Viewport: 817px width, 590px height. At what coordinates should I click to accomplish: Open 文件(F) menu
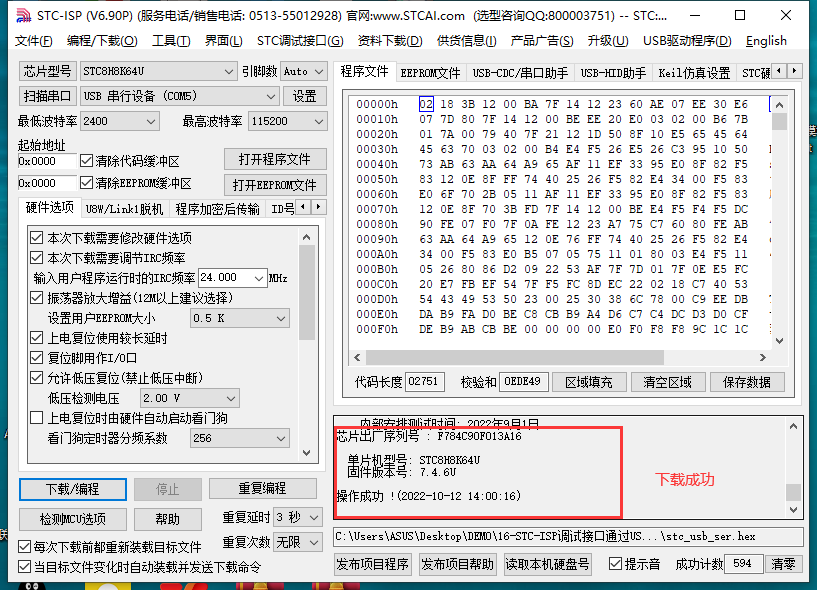tap(34, 41)
